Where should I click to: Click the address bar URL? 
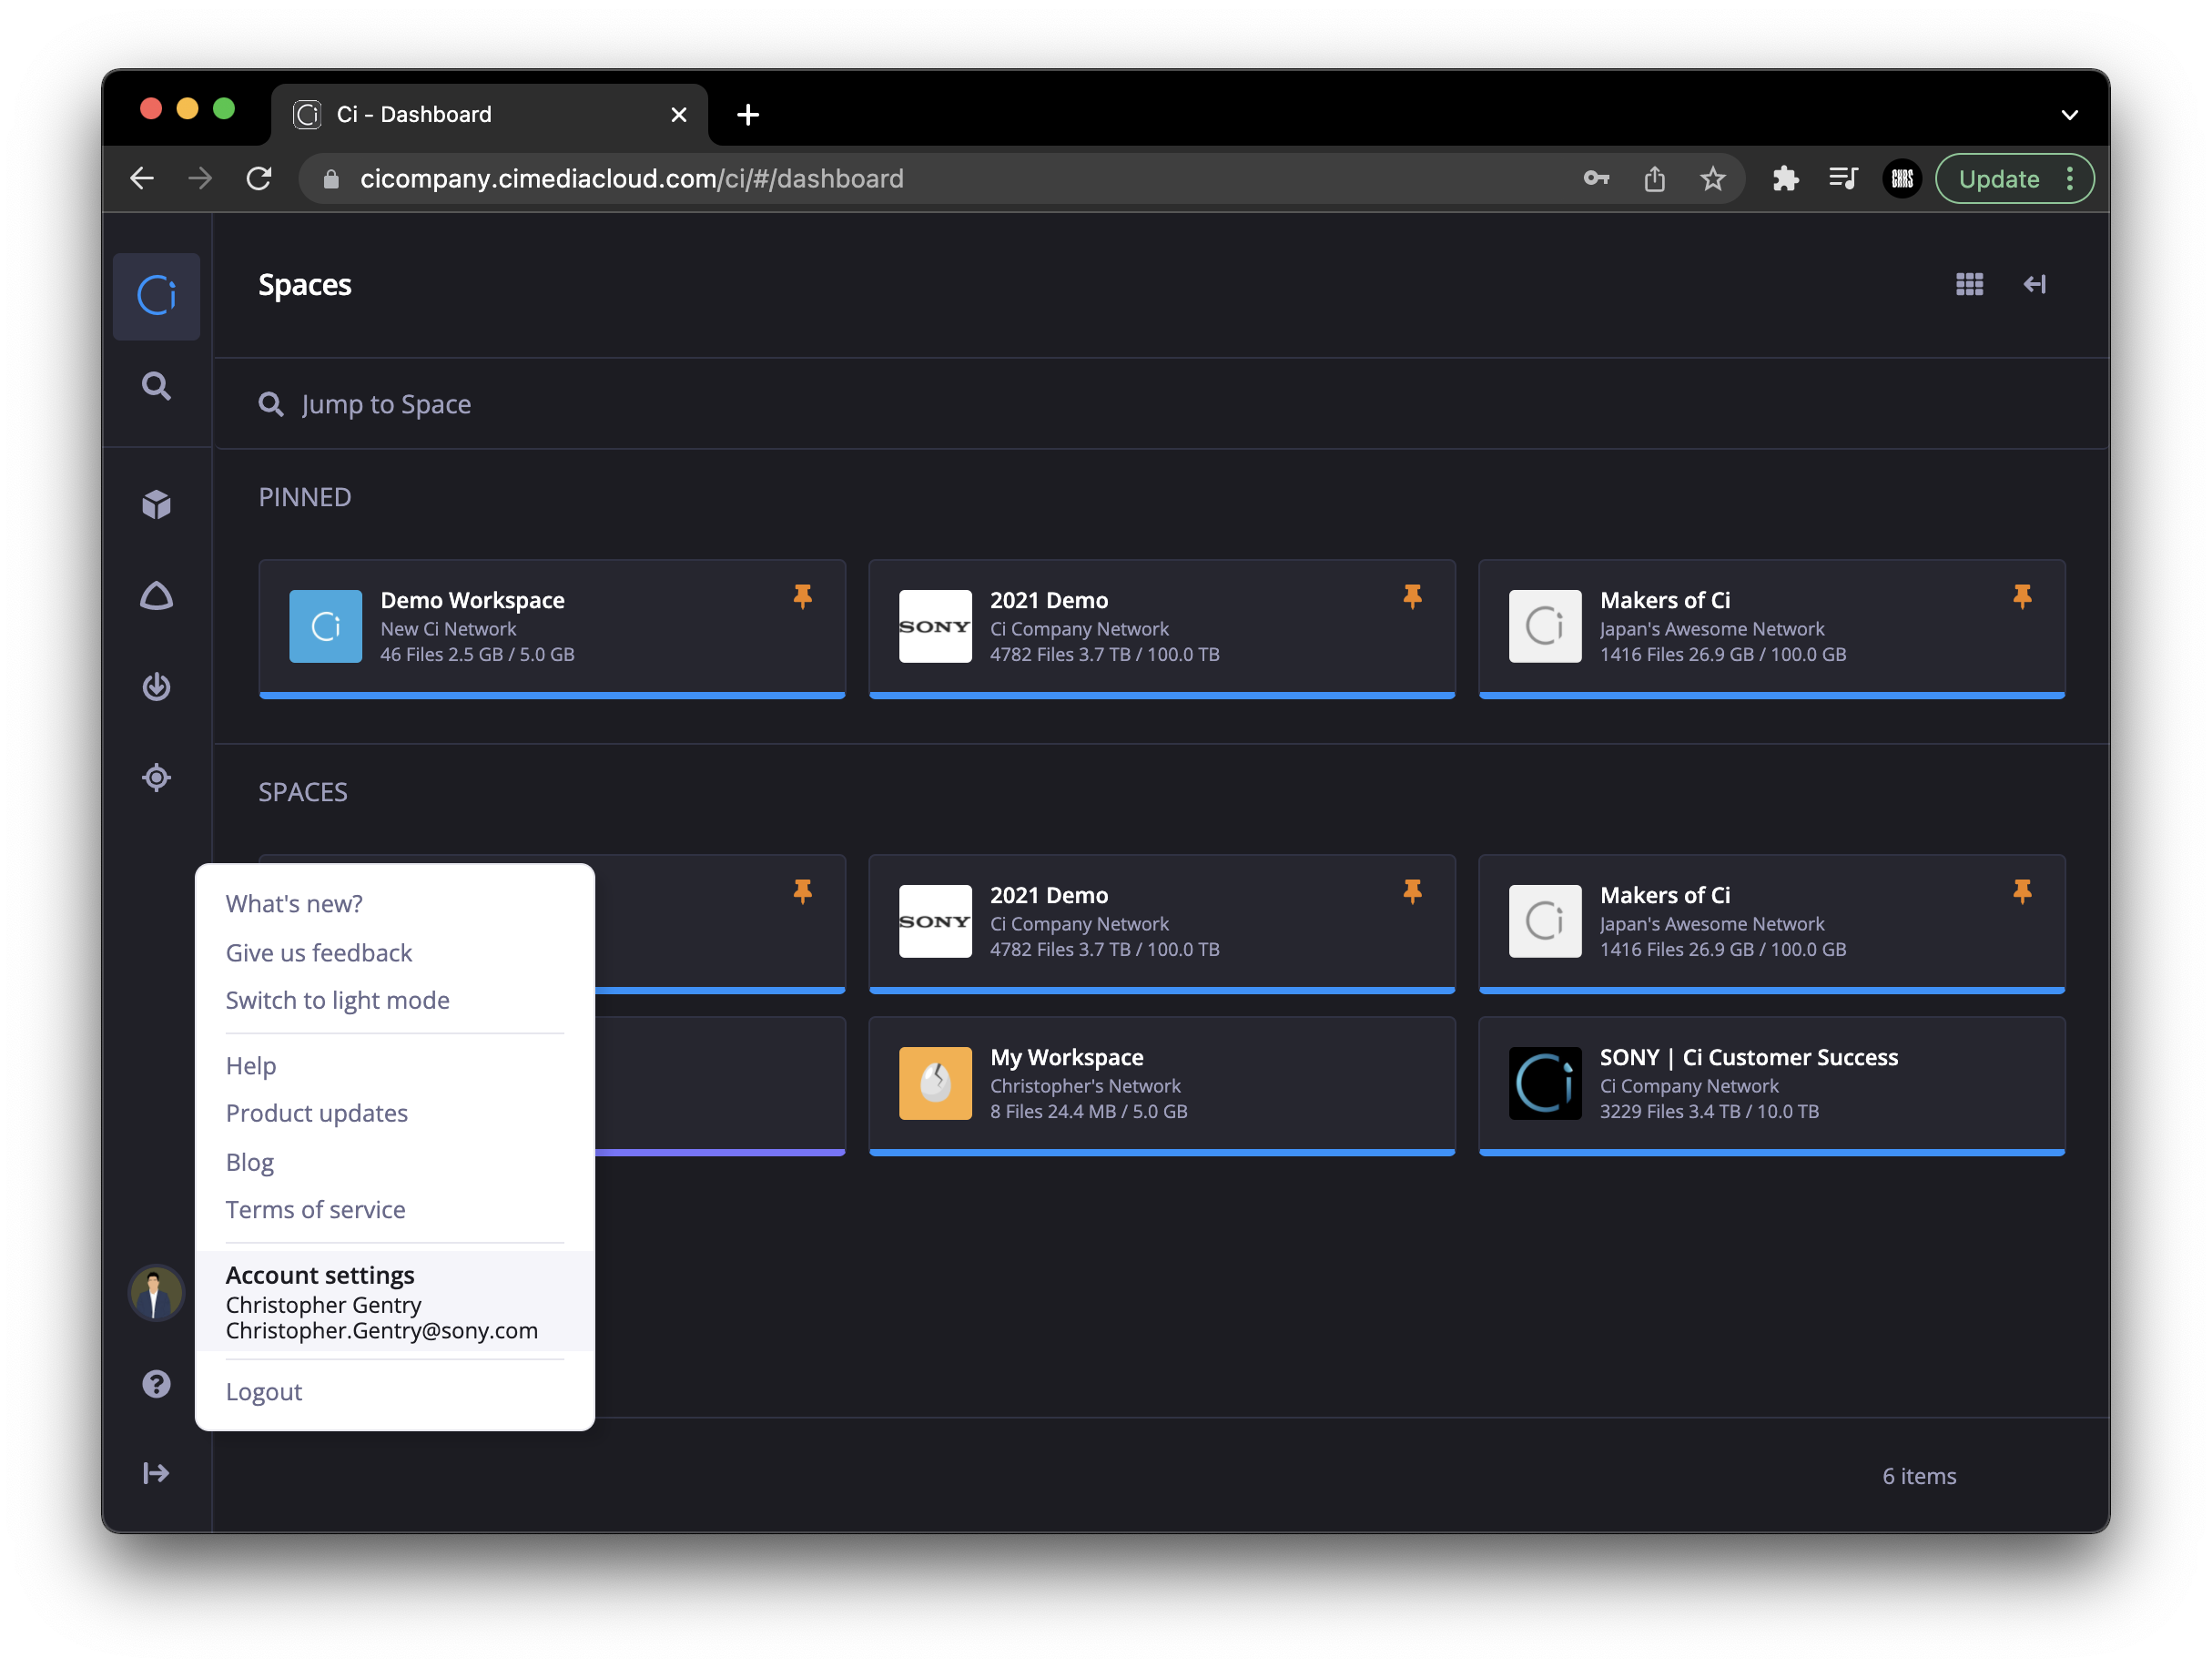[632, 179]
